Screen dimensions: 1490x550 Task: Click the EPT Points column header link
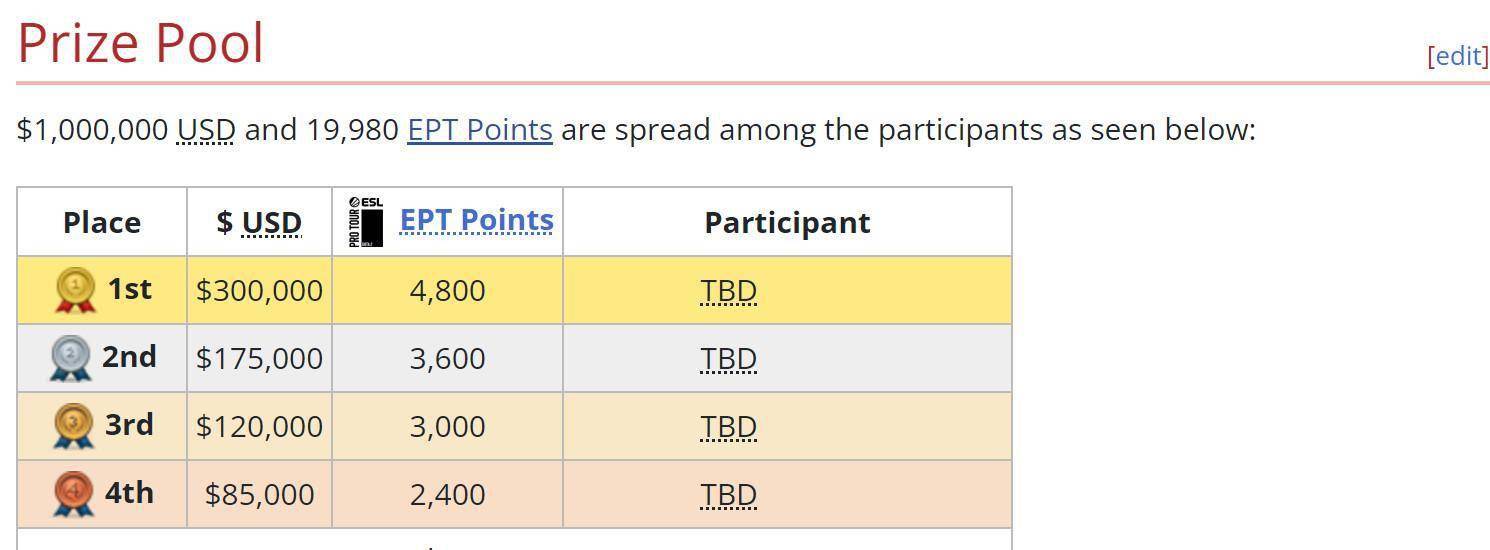(477, 220)
